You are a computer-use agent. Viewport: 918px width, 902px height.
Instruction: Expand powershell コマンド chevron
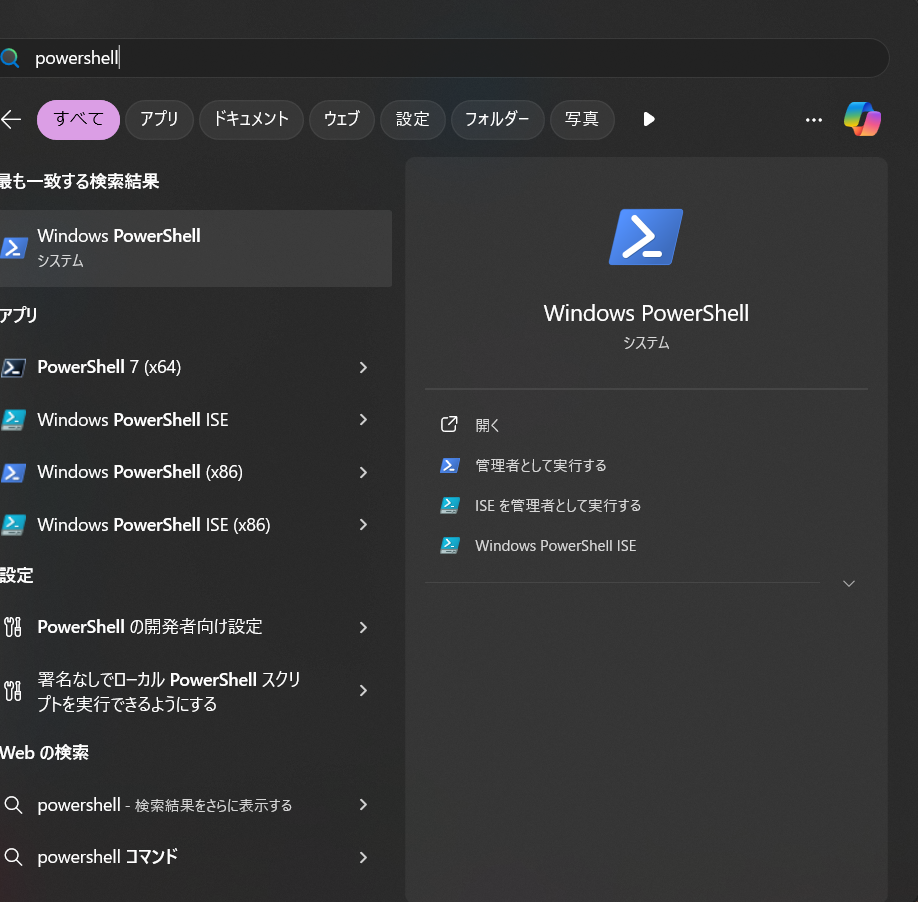363,858
